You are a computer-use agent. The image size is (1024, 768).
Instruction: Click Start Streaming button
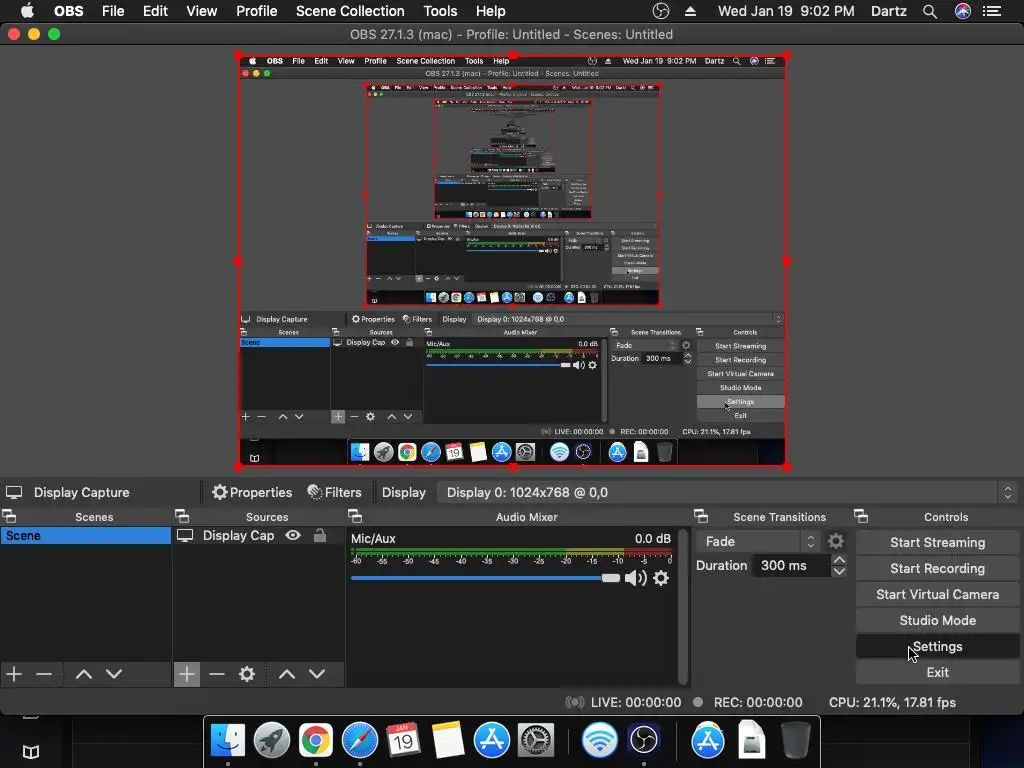click(x=937, y=542)
